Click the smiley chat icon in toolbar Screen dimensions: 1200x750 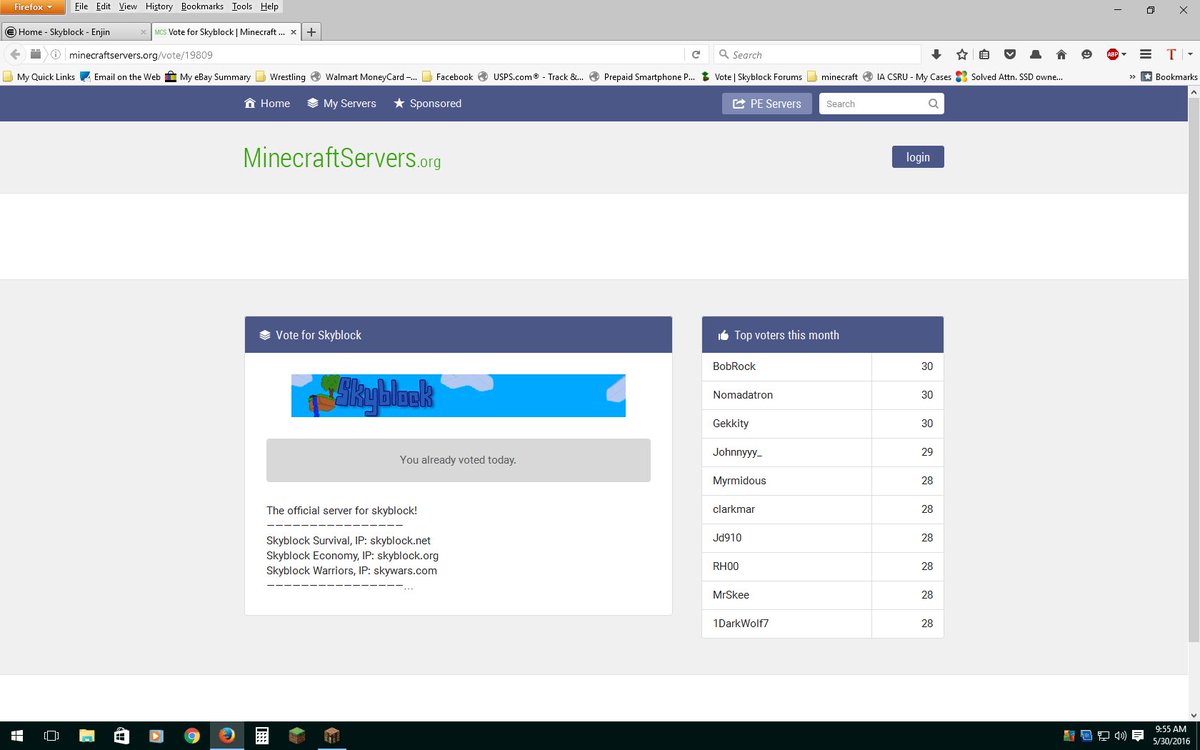(x=1087, y=54)
